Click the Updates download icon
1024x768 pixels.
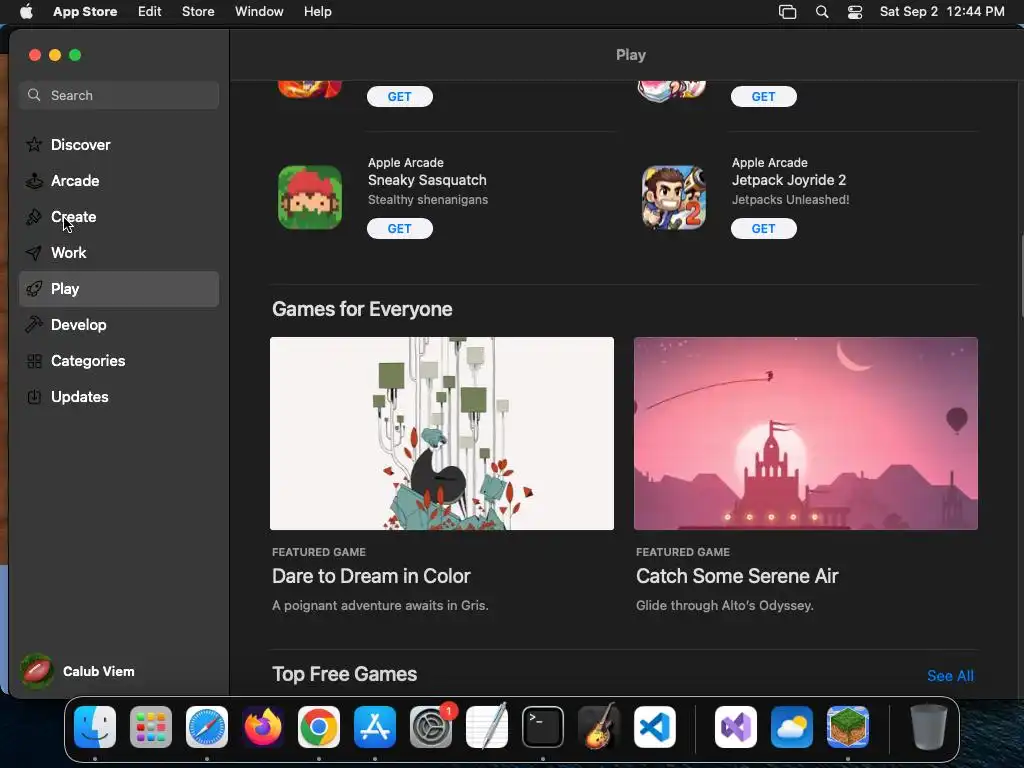tap(34, 396)
